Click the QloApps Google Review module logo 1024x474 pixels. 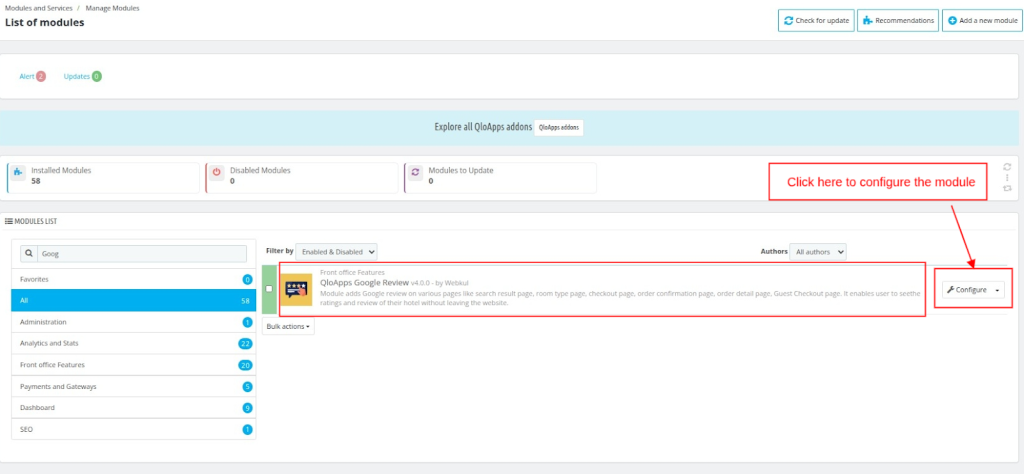[x=295, y=289]
